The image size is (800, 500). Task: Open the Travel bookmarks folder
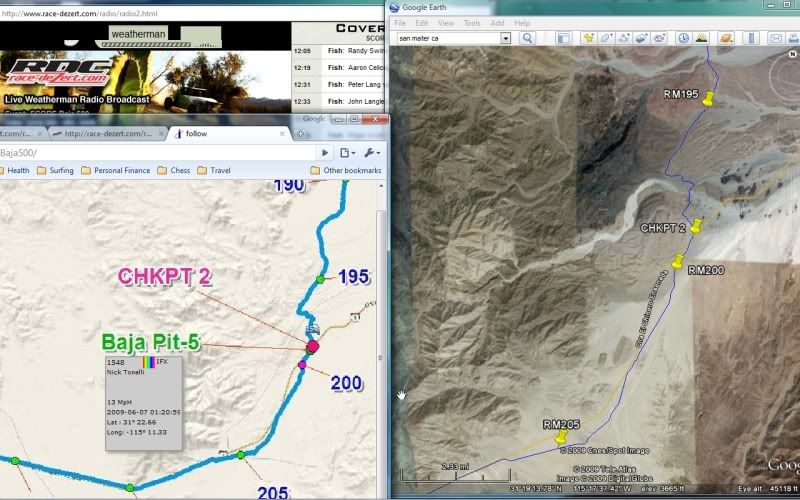click(214, 170)
